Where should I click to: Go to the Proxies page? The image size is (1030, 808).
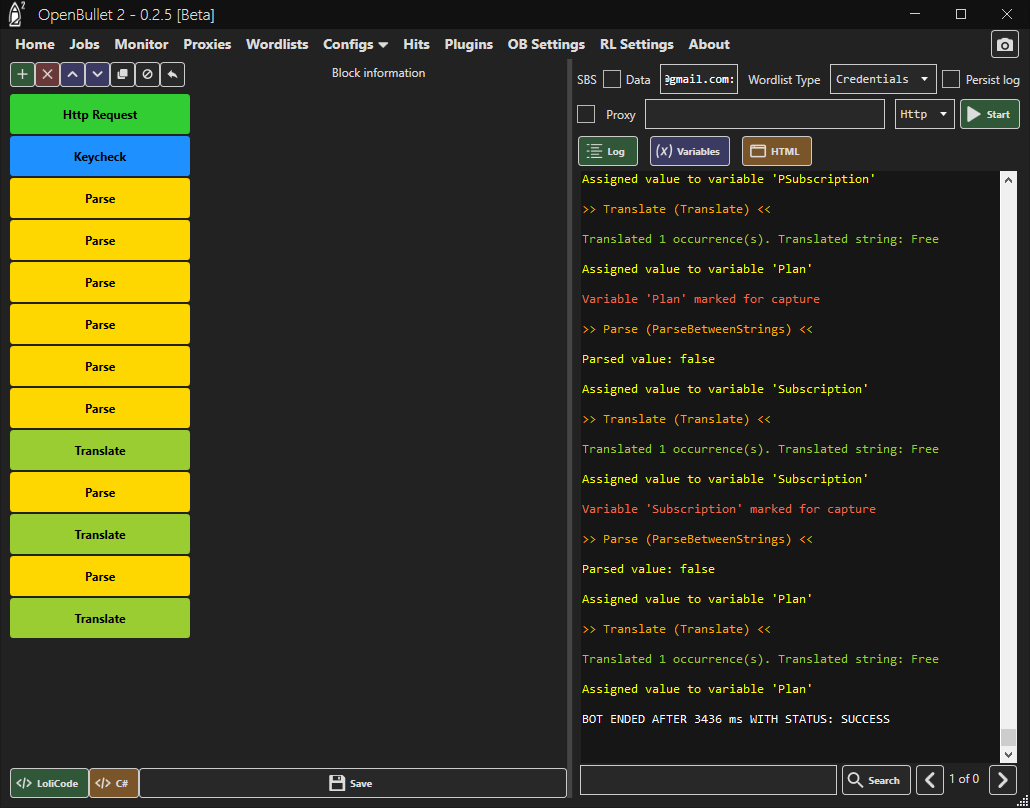(x=207, y=45)
